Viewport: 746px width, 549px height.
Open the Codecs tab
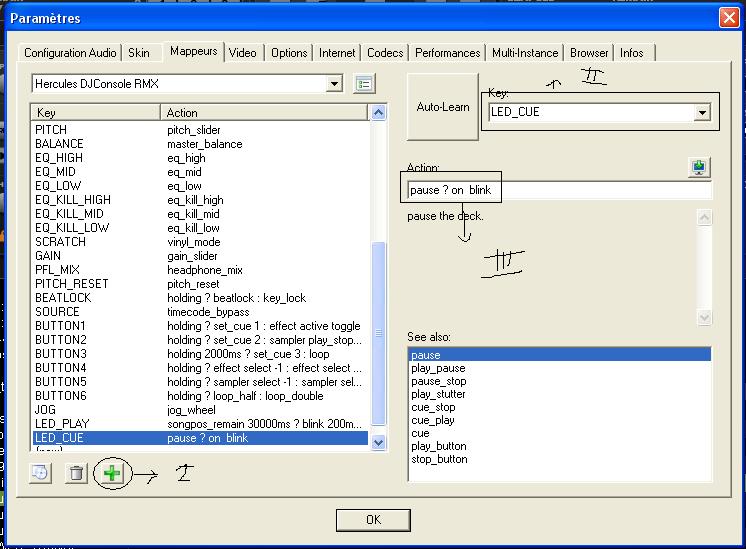(x=385, y=53)
